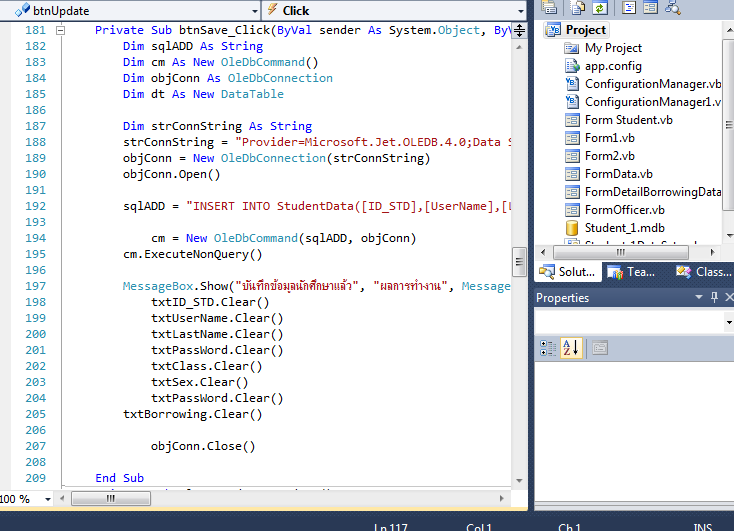Open btnUpdate class name dropdown
The image size is (734, 531).
click(x=255, y=11)
